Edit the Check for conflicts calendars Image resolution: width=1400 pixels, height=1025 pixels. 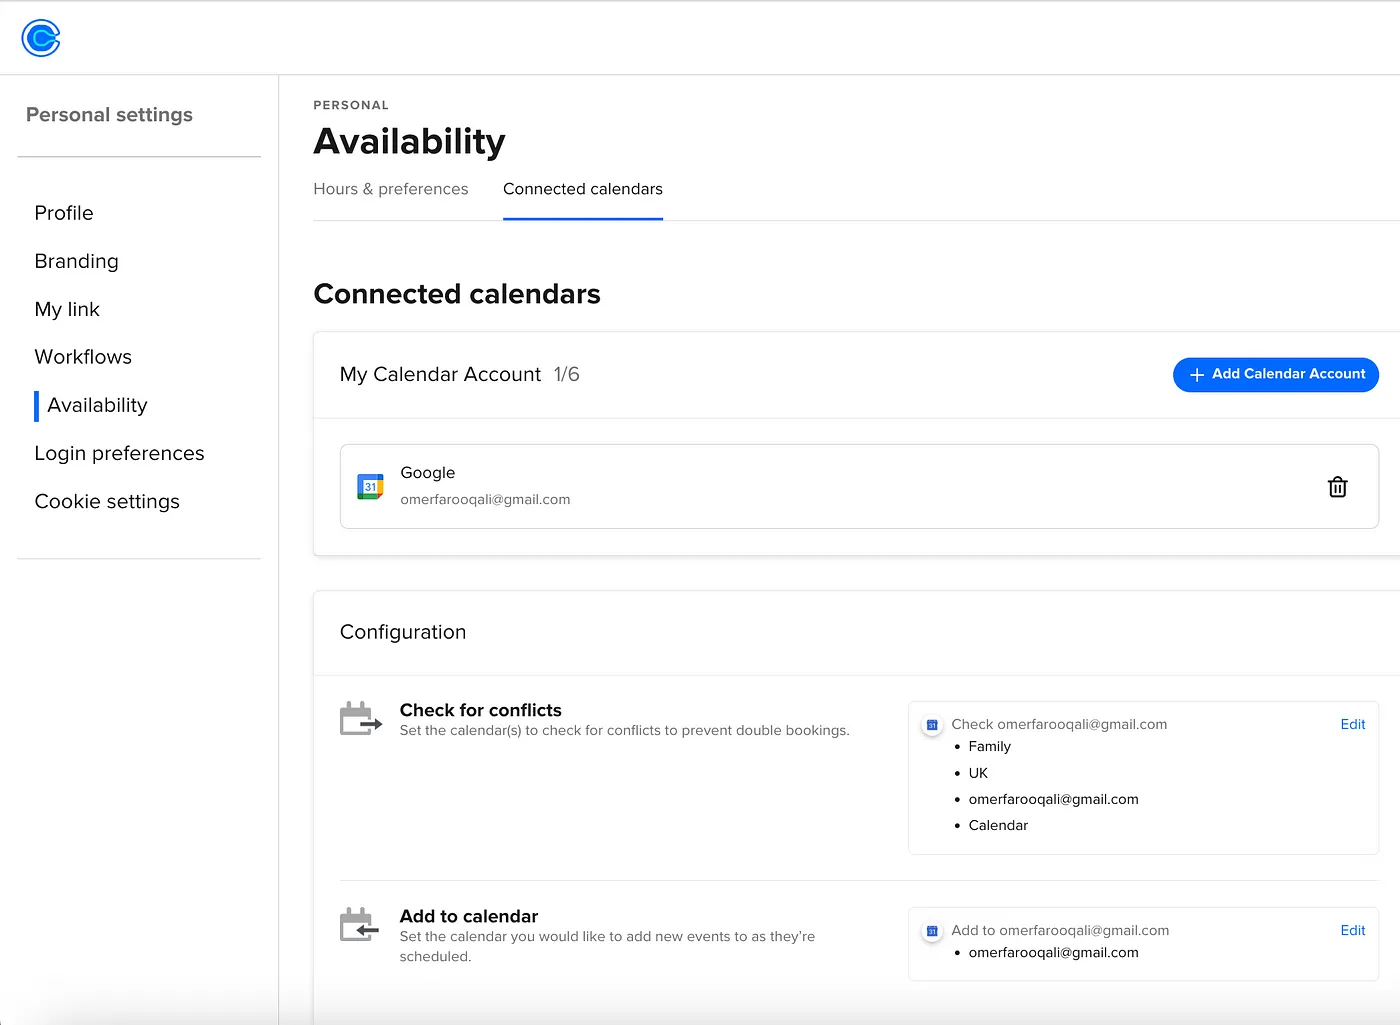point(1352,724)
